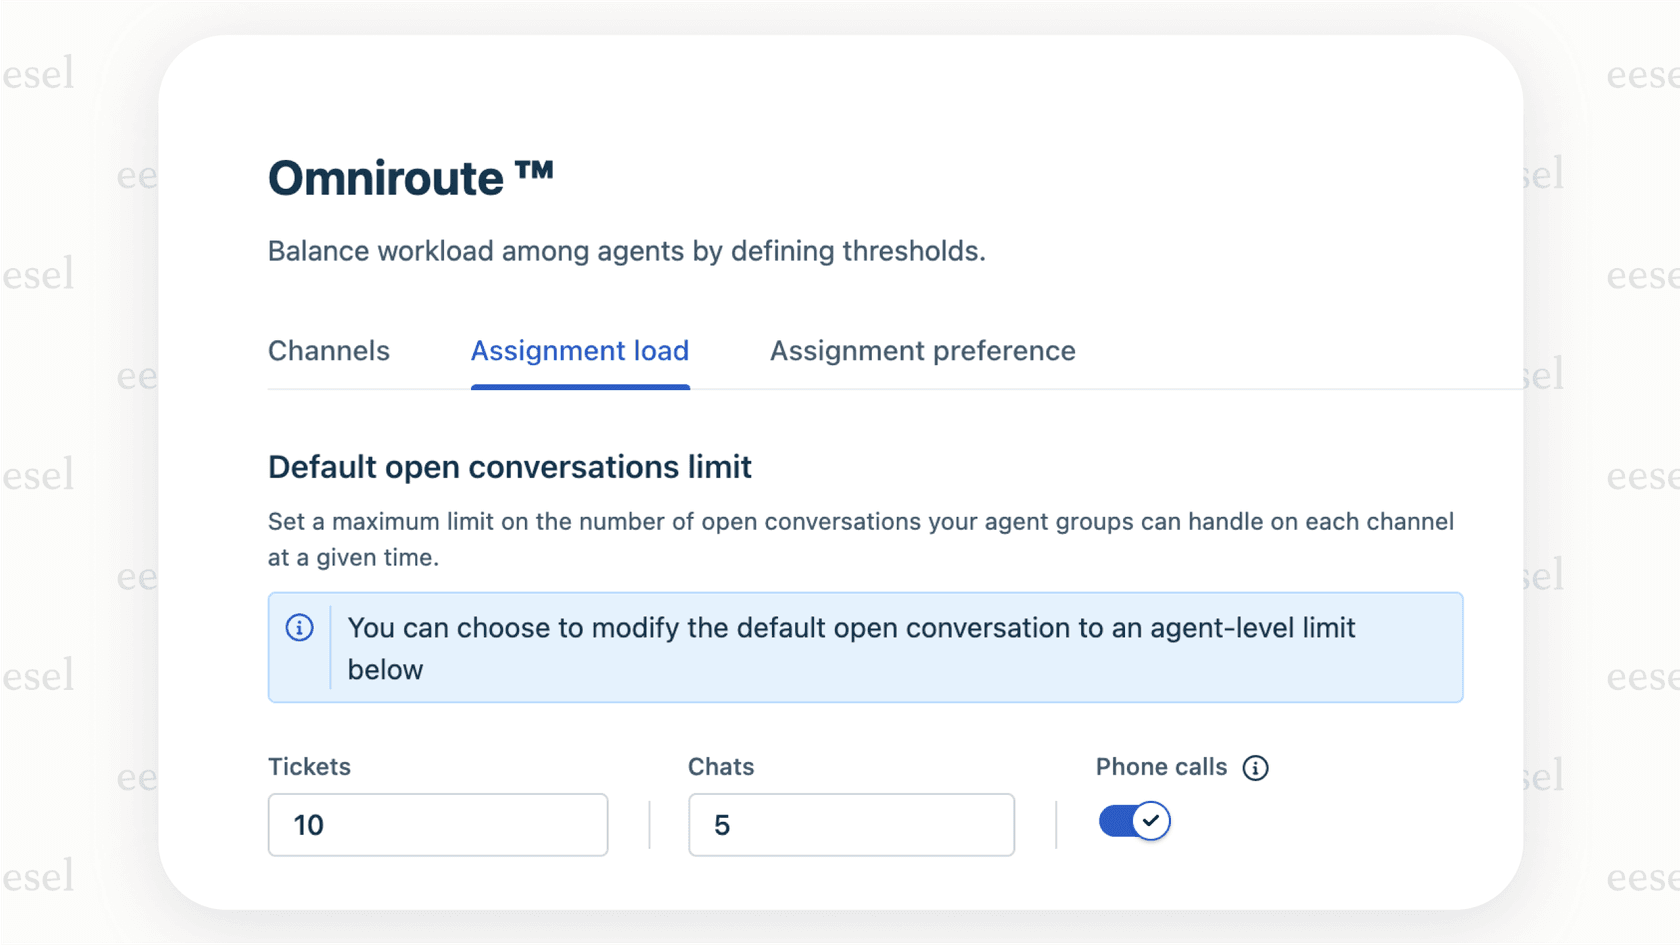Click the tooltip icon after the Phone calls label

tap(1258, 768)
